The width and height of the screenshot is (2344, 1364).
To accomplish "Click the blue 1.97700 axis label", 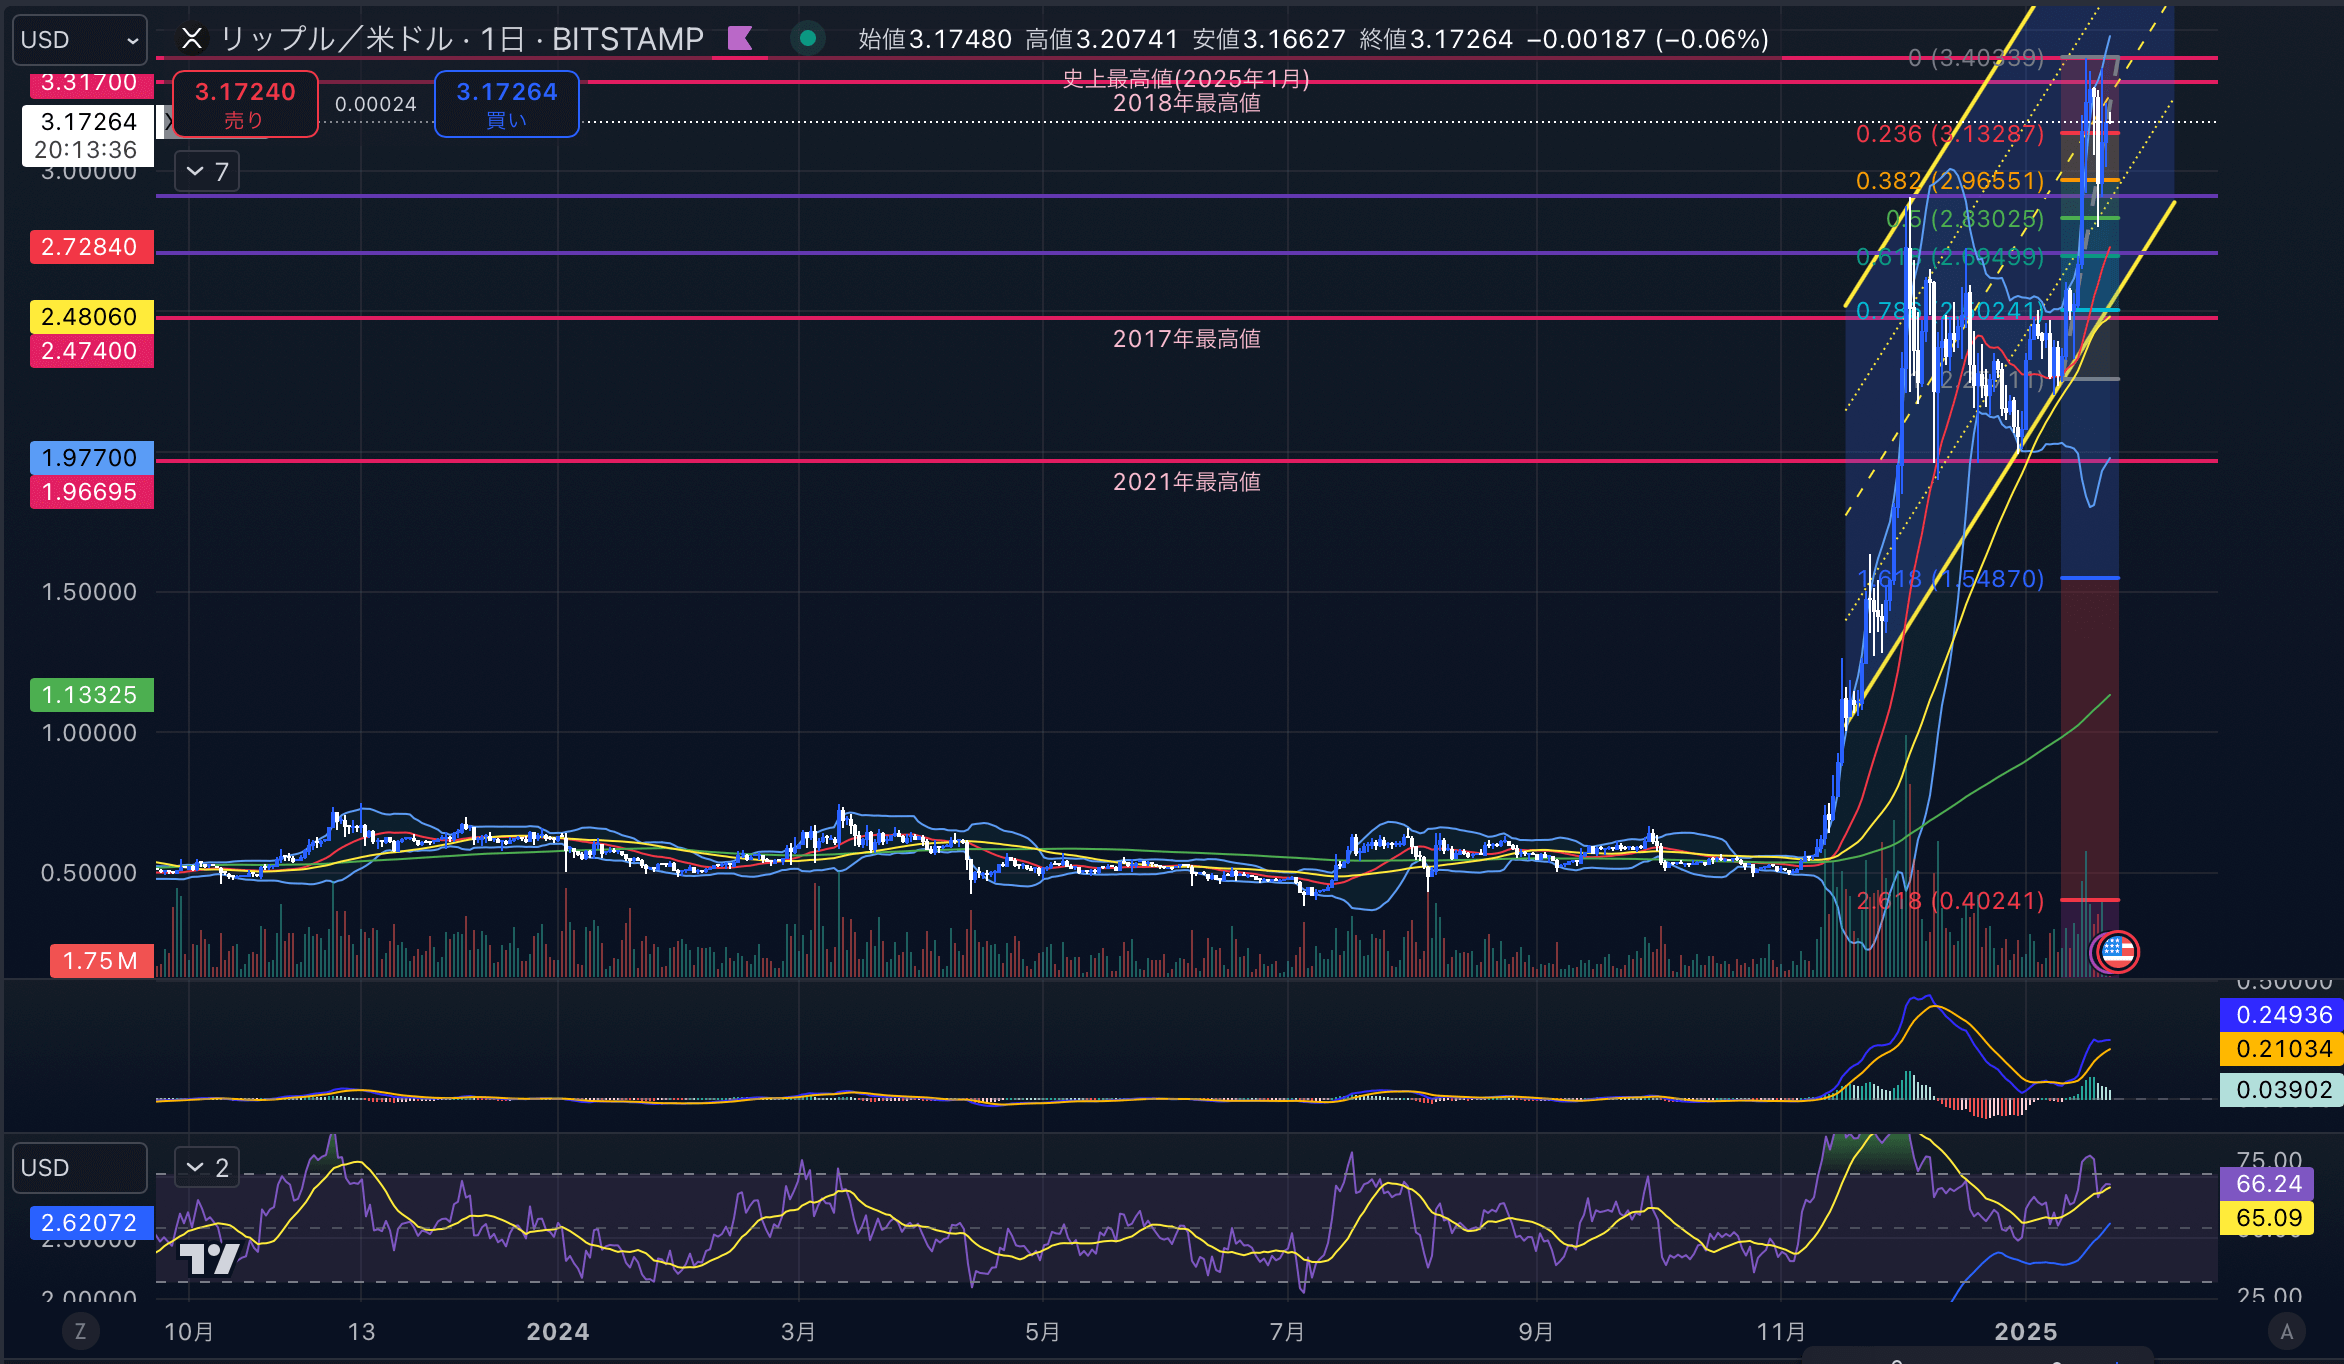I will [x=92, y=458].
